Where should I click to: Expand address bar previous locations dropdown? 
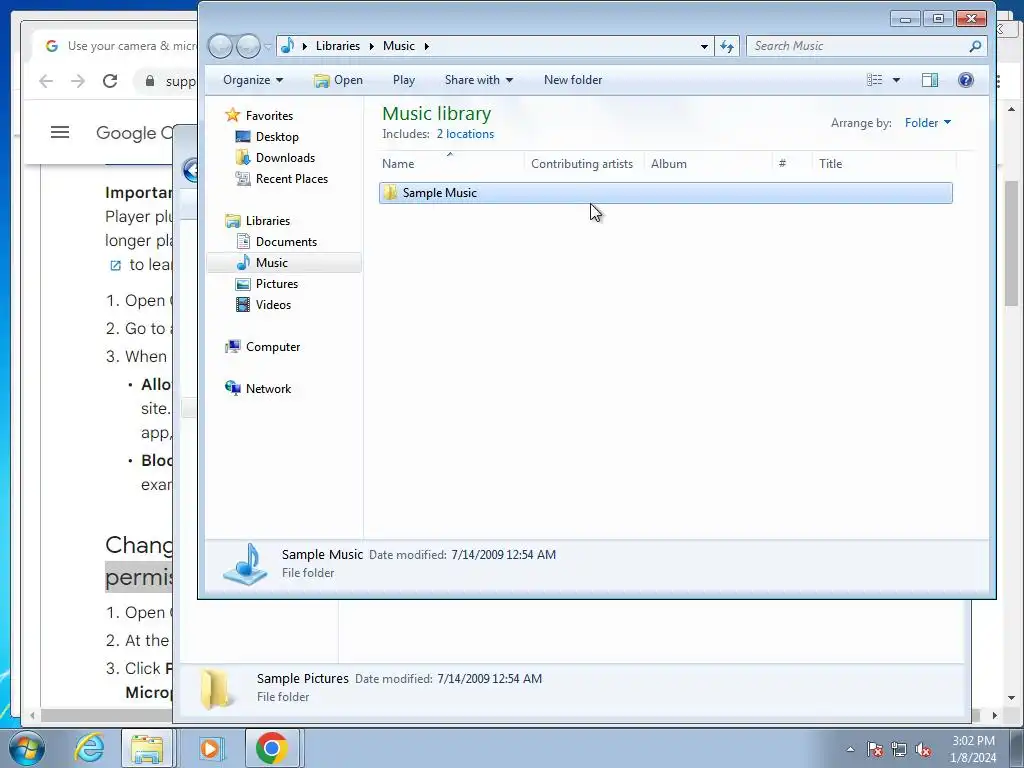click(x=704, y=46)
